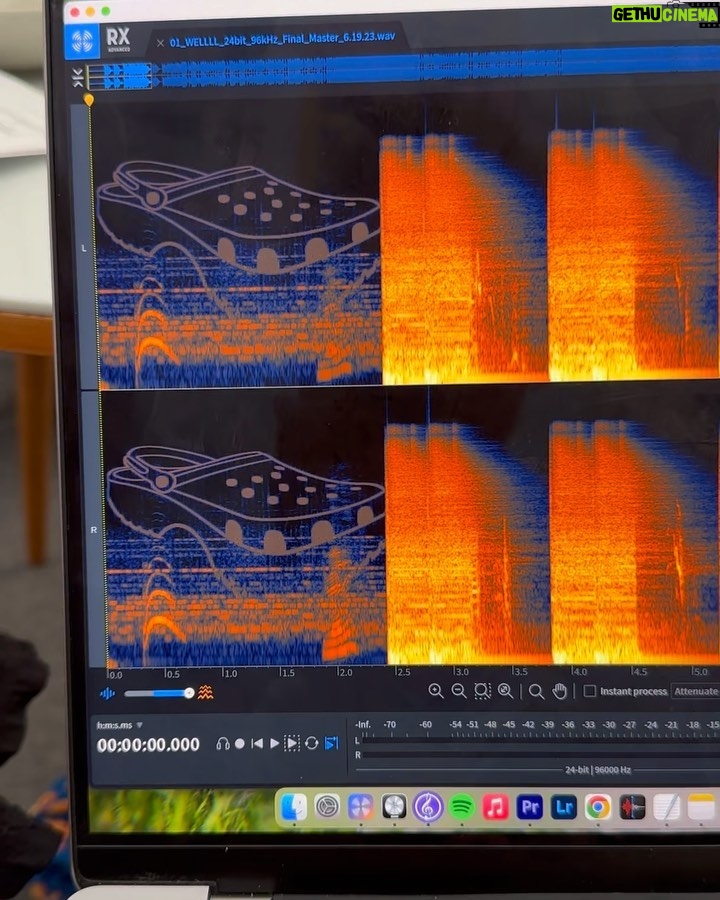Open Spotify from the Dock

pos(462,807)
